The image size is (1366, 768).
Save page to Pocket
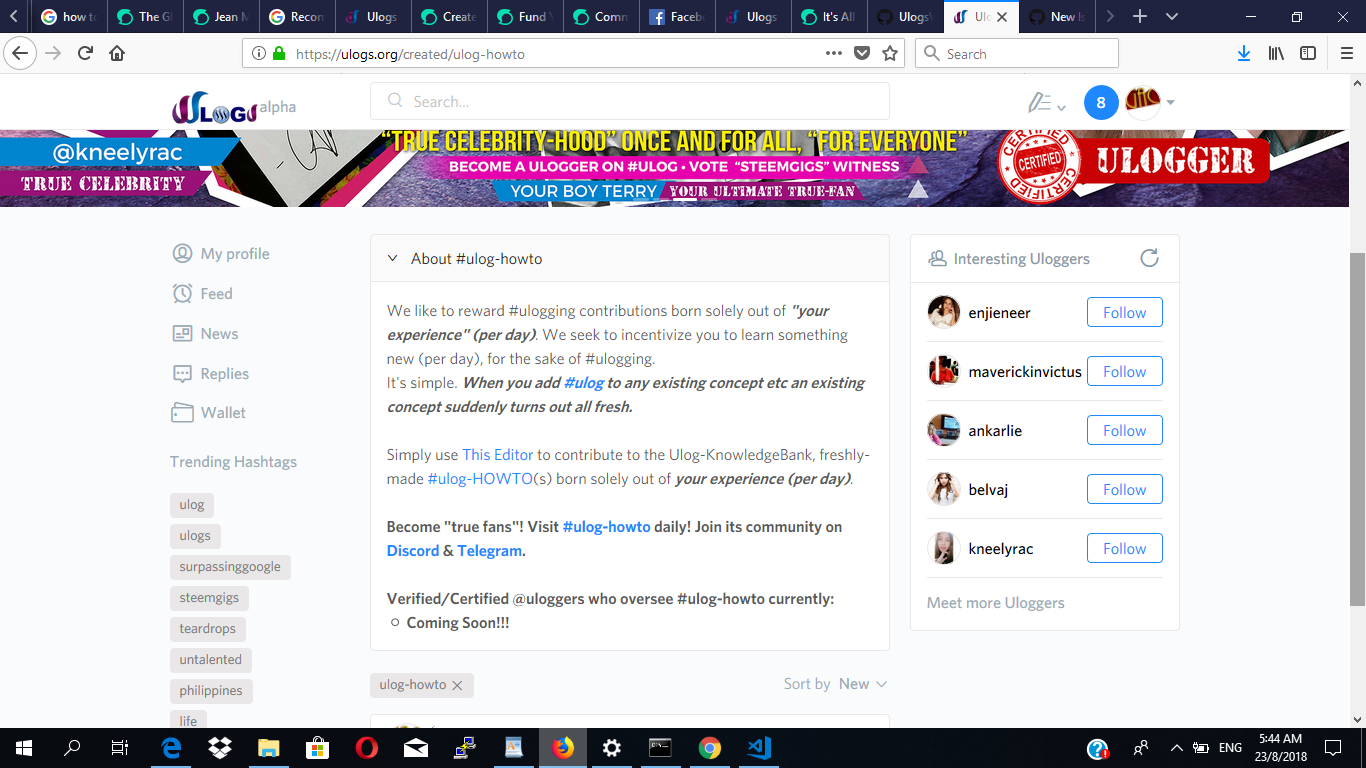pyautogui.click(x=862, y=54)
